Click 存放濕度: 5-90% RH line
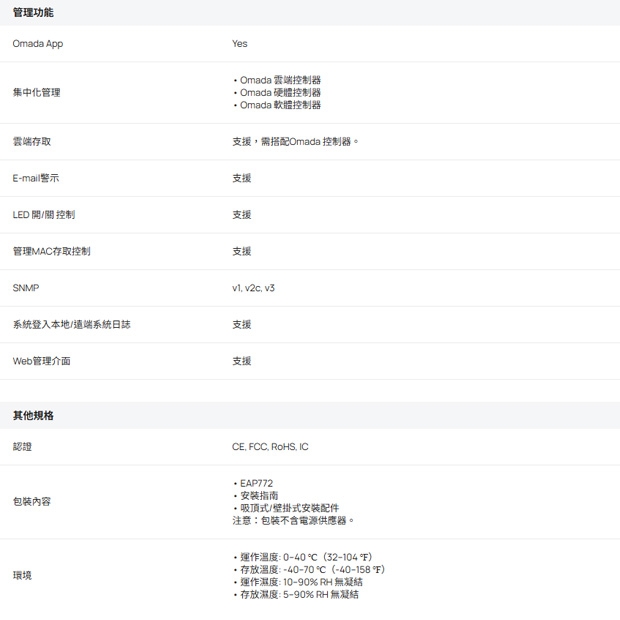 click(x=299, y=594)
